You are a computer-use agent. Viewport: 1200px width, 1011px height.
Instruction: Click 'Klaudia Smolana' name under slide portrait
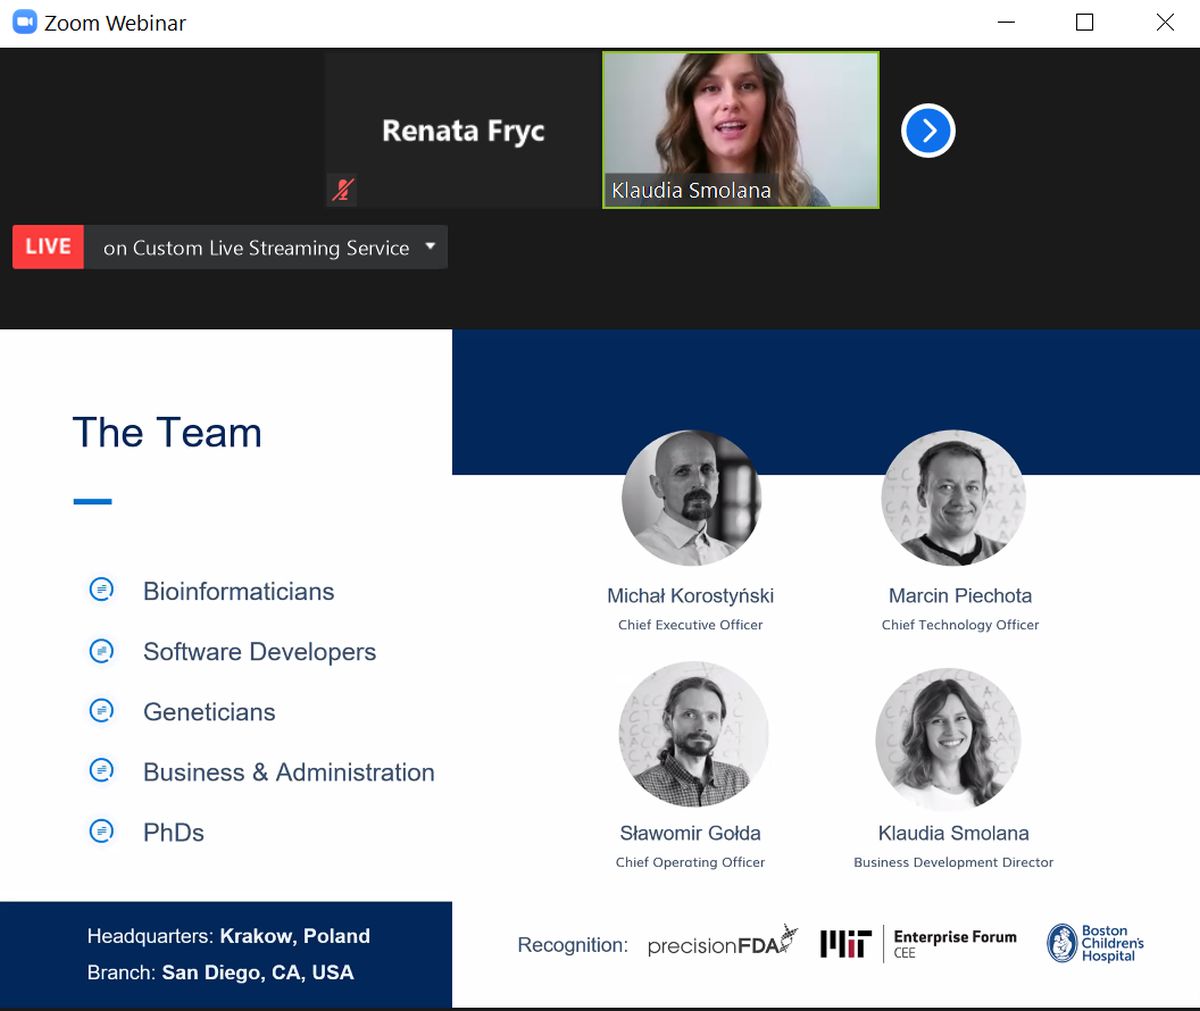(x=953, y=833)
